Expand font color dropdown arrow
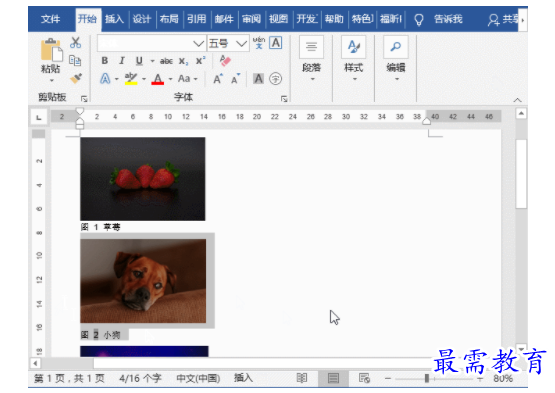This screenshot has height=393, width=555. coord(170,79)
